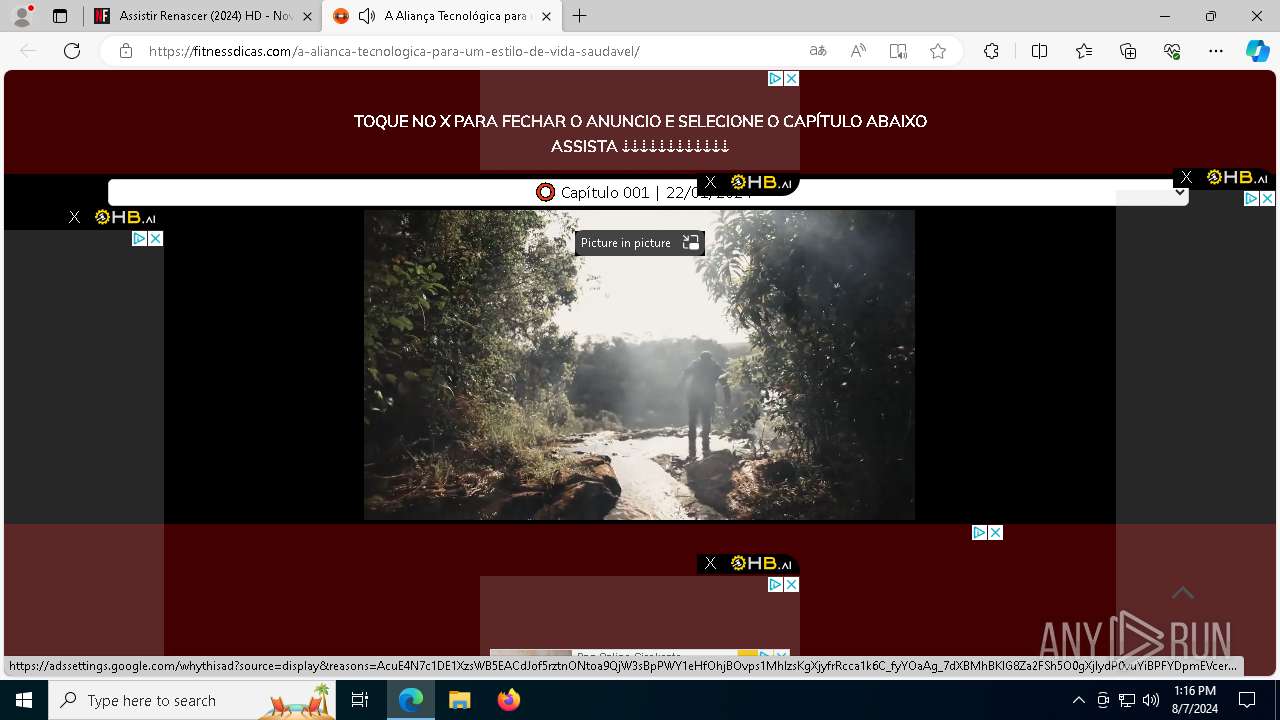Open File Explorer from taskbar
Screen dimensions: 1280x720
coord(459,700)
